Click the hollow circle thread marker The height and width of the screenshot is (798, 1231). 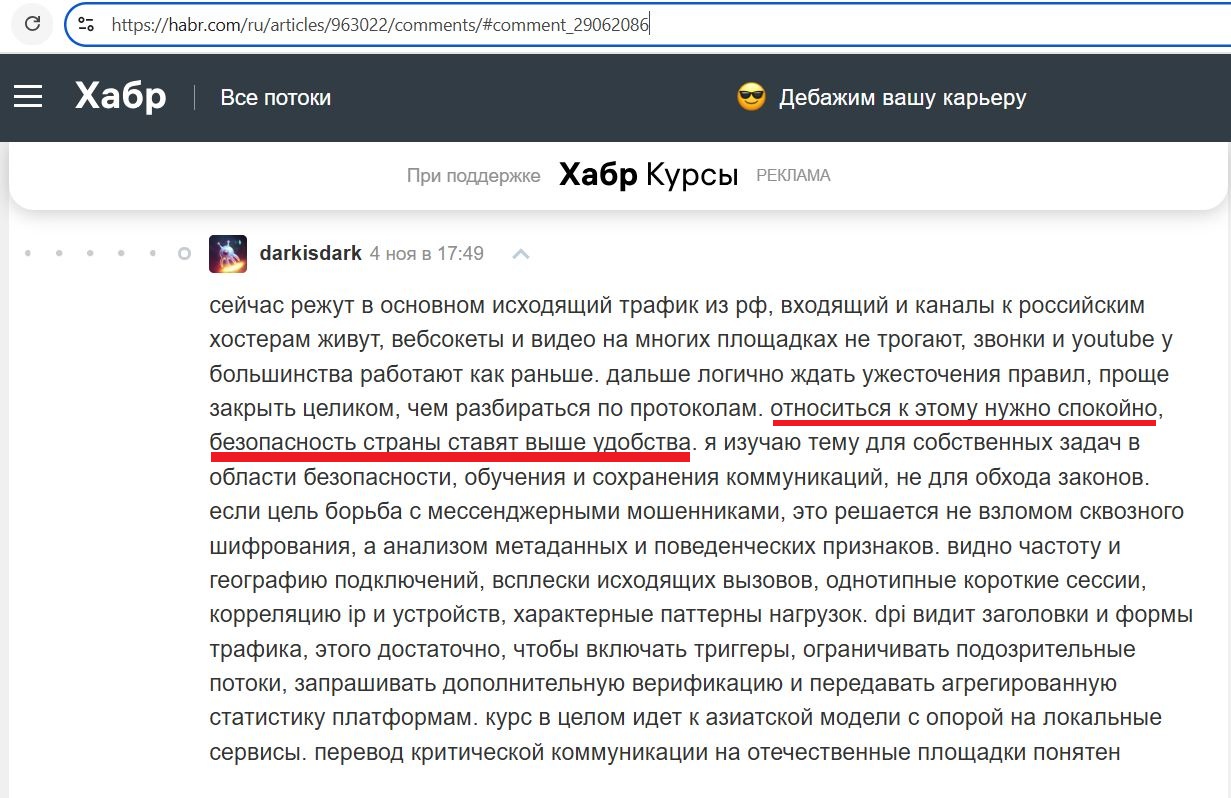(184, 254)
